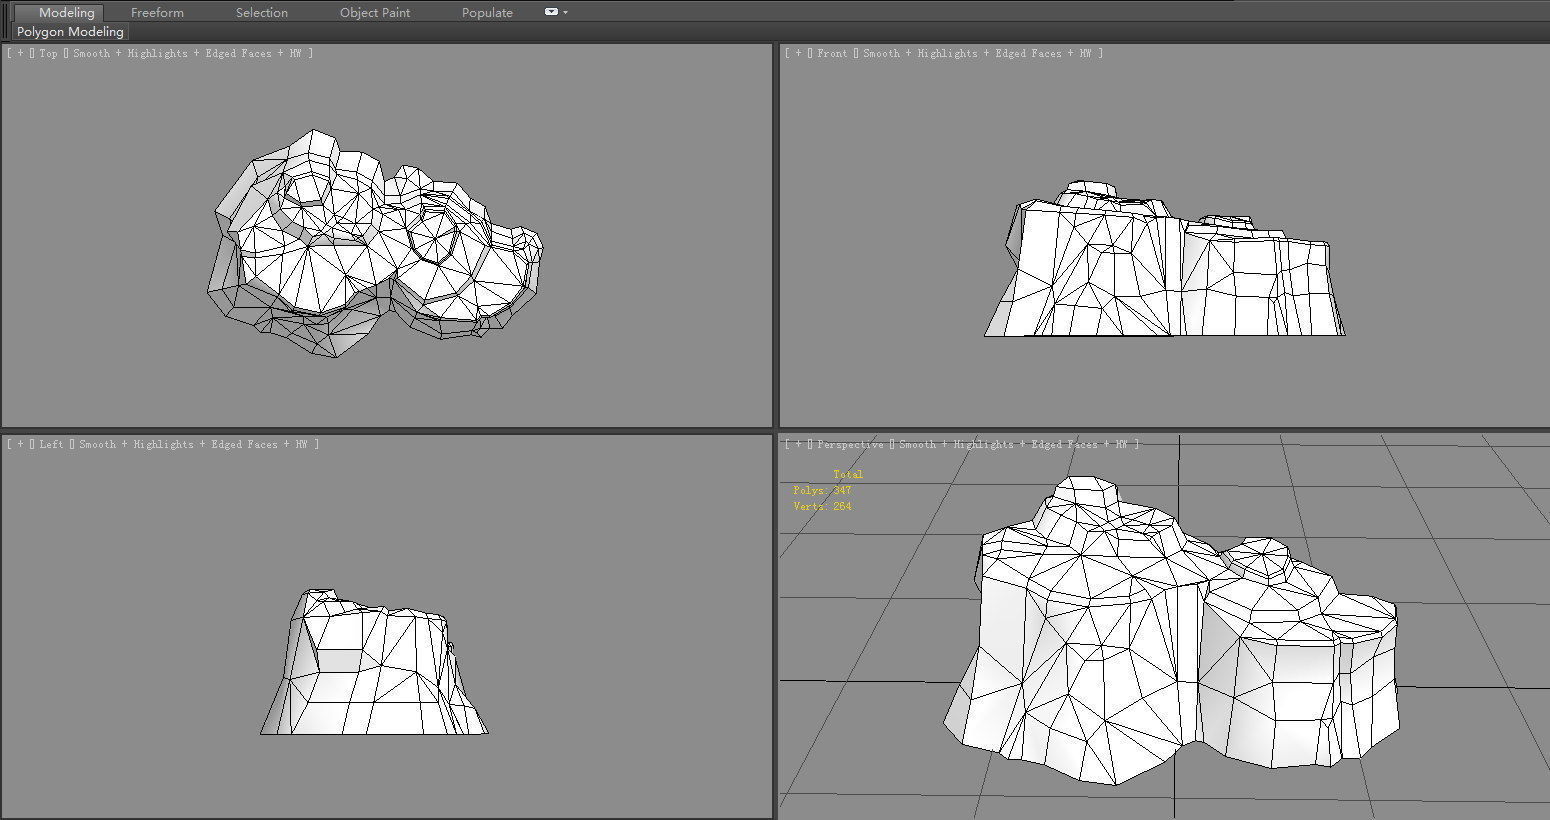Select the rock mesh in the Left viewport
Screen dimensions: 1550x820
374,662
